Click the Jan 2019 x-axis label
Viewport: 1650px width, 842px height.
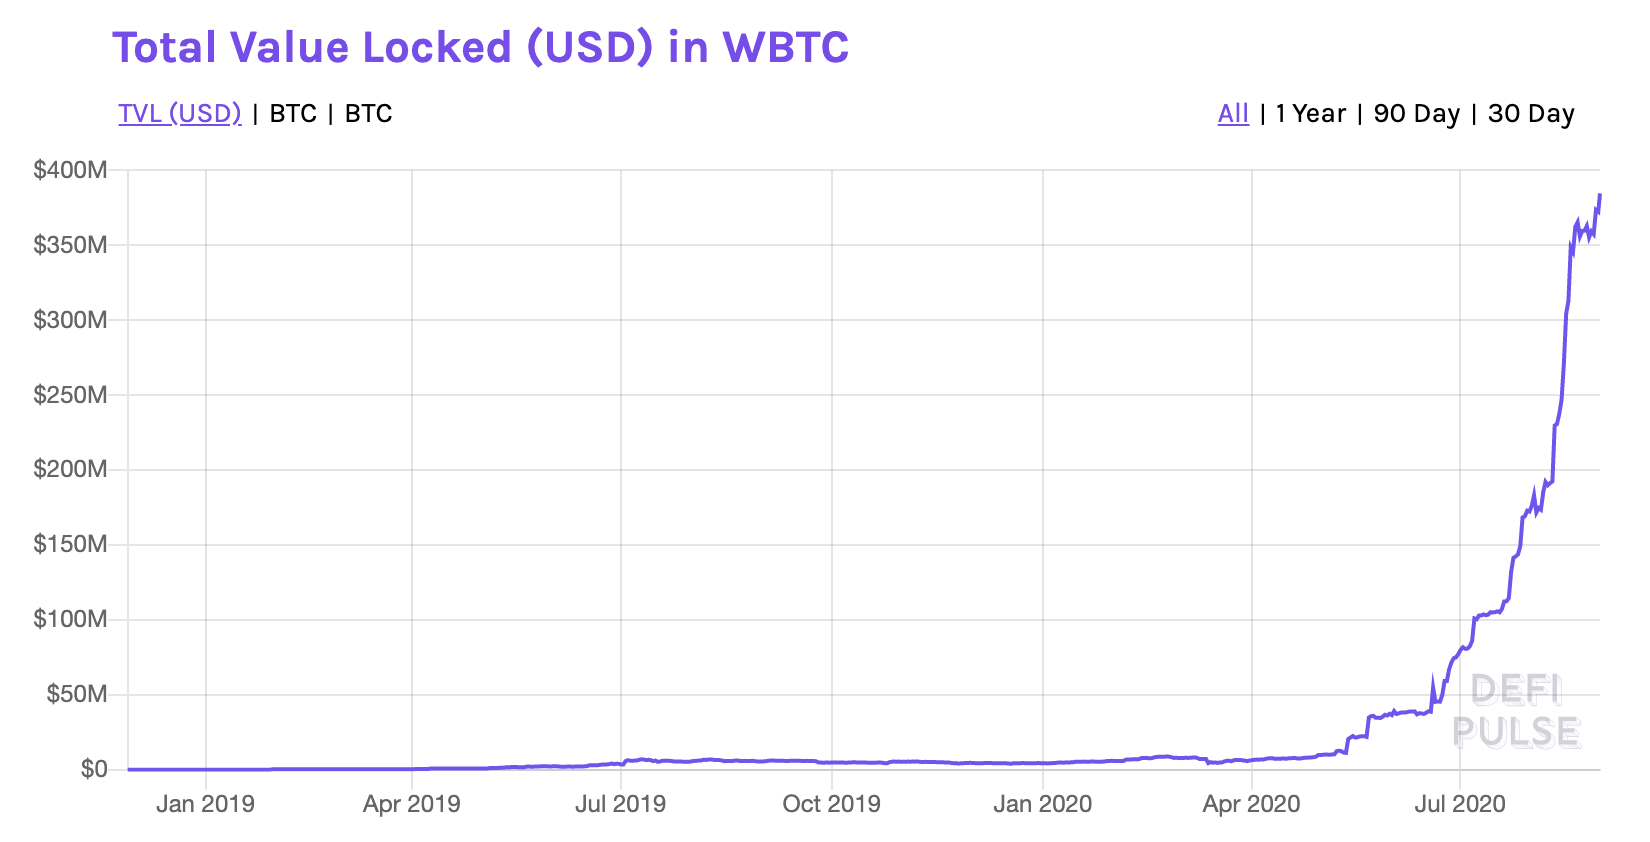click(205, 804)
